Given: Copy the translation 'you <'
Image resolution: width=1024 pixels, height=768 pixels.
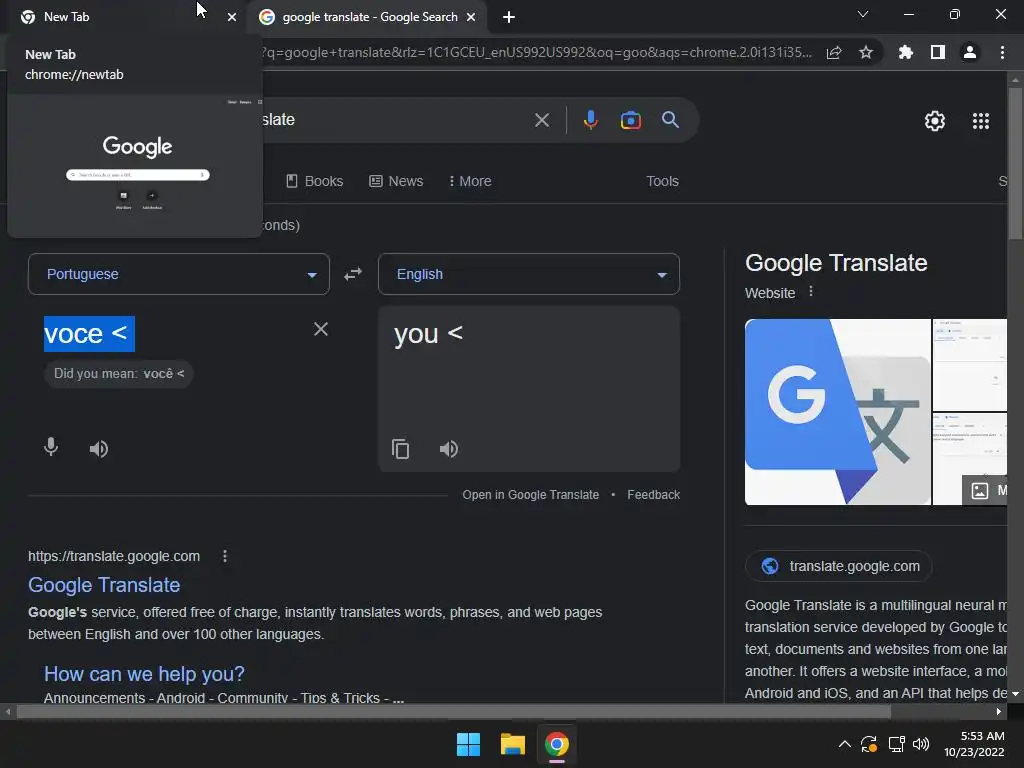Looking at the screenshot, I should (400, 449).
